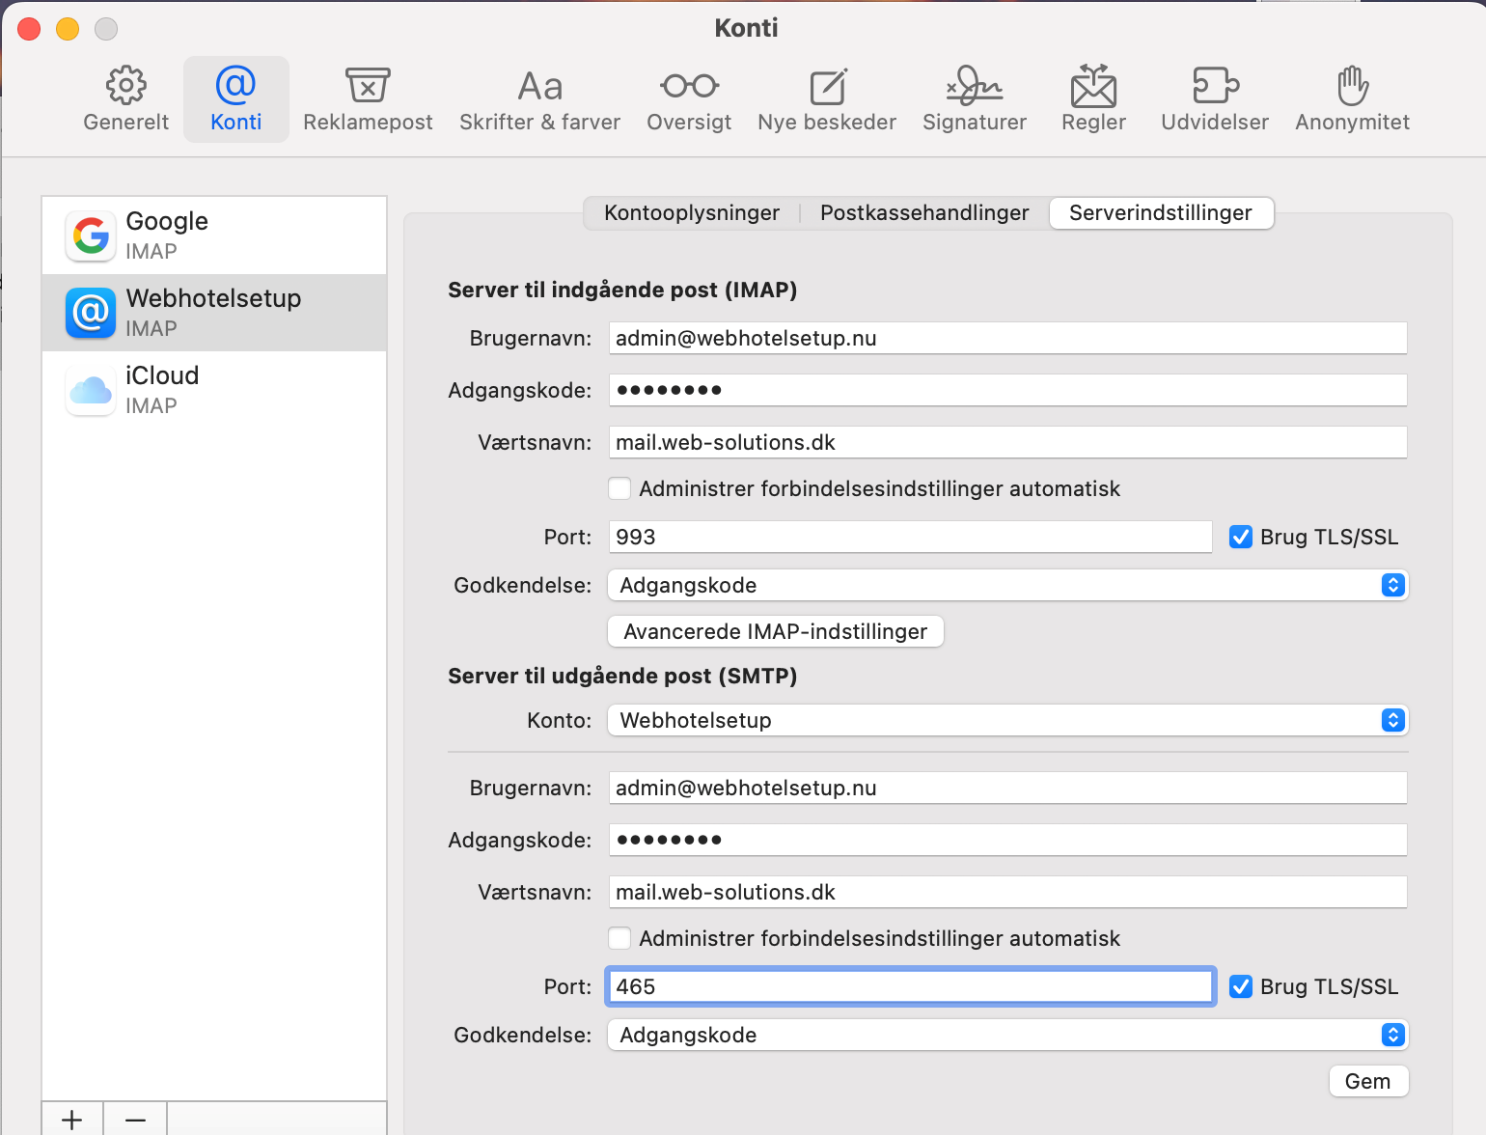Open Skrifter & farver preferences
This screenshot has height=1135, width=1486.
[x=540, y=99]
